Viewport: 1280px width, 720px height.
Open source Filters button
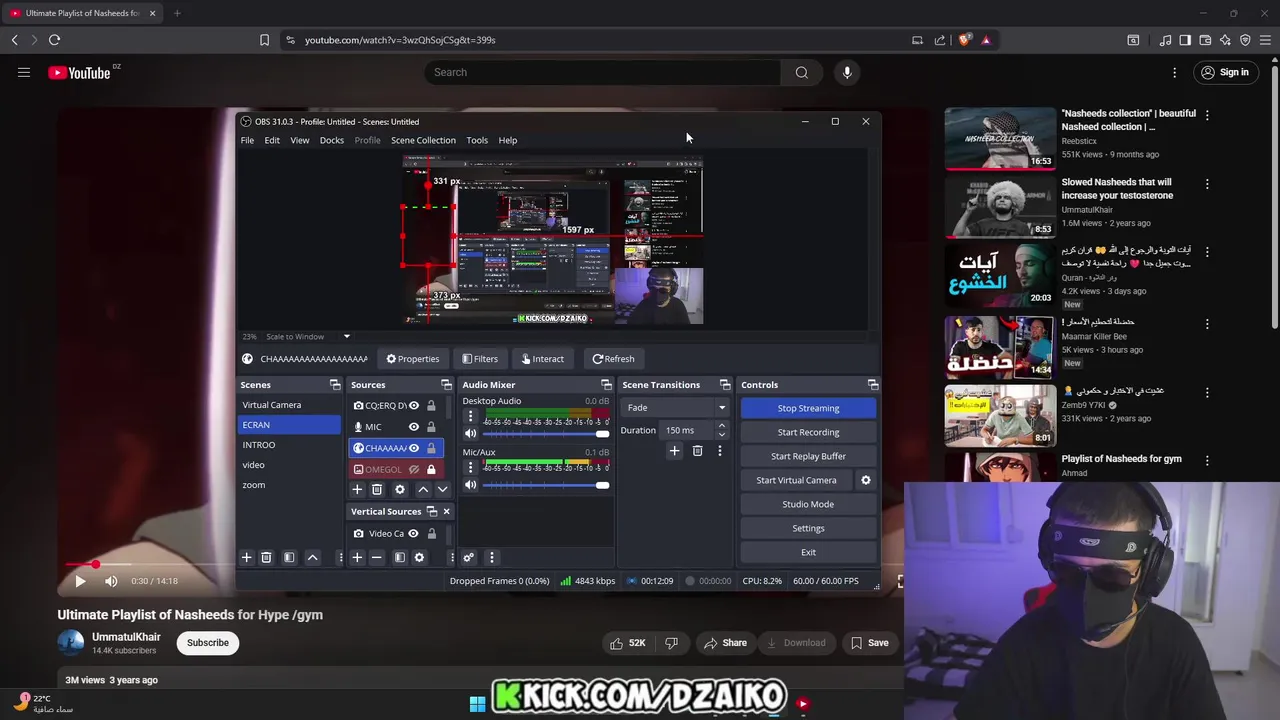click(x=480, y=359)
